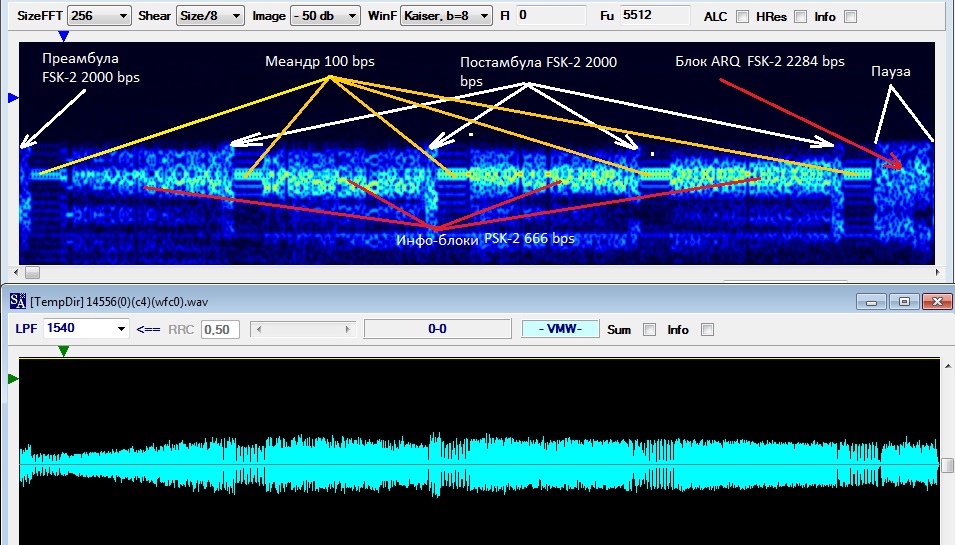Screen dimensions: 955x545
Task: Check the Info box in spectrum toolbar
Action: [x=850, y=16]
